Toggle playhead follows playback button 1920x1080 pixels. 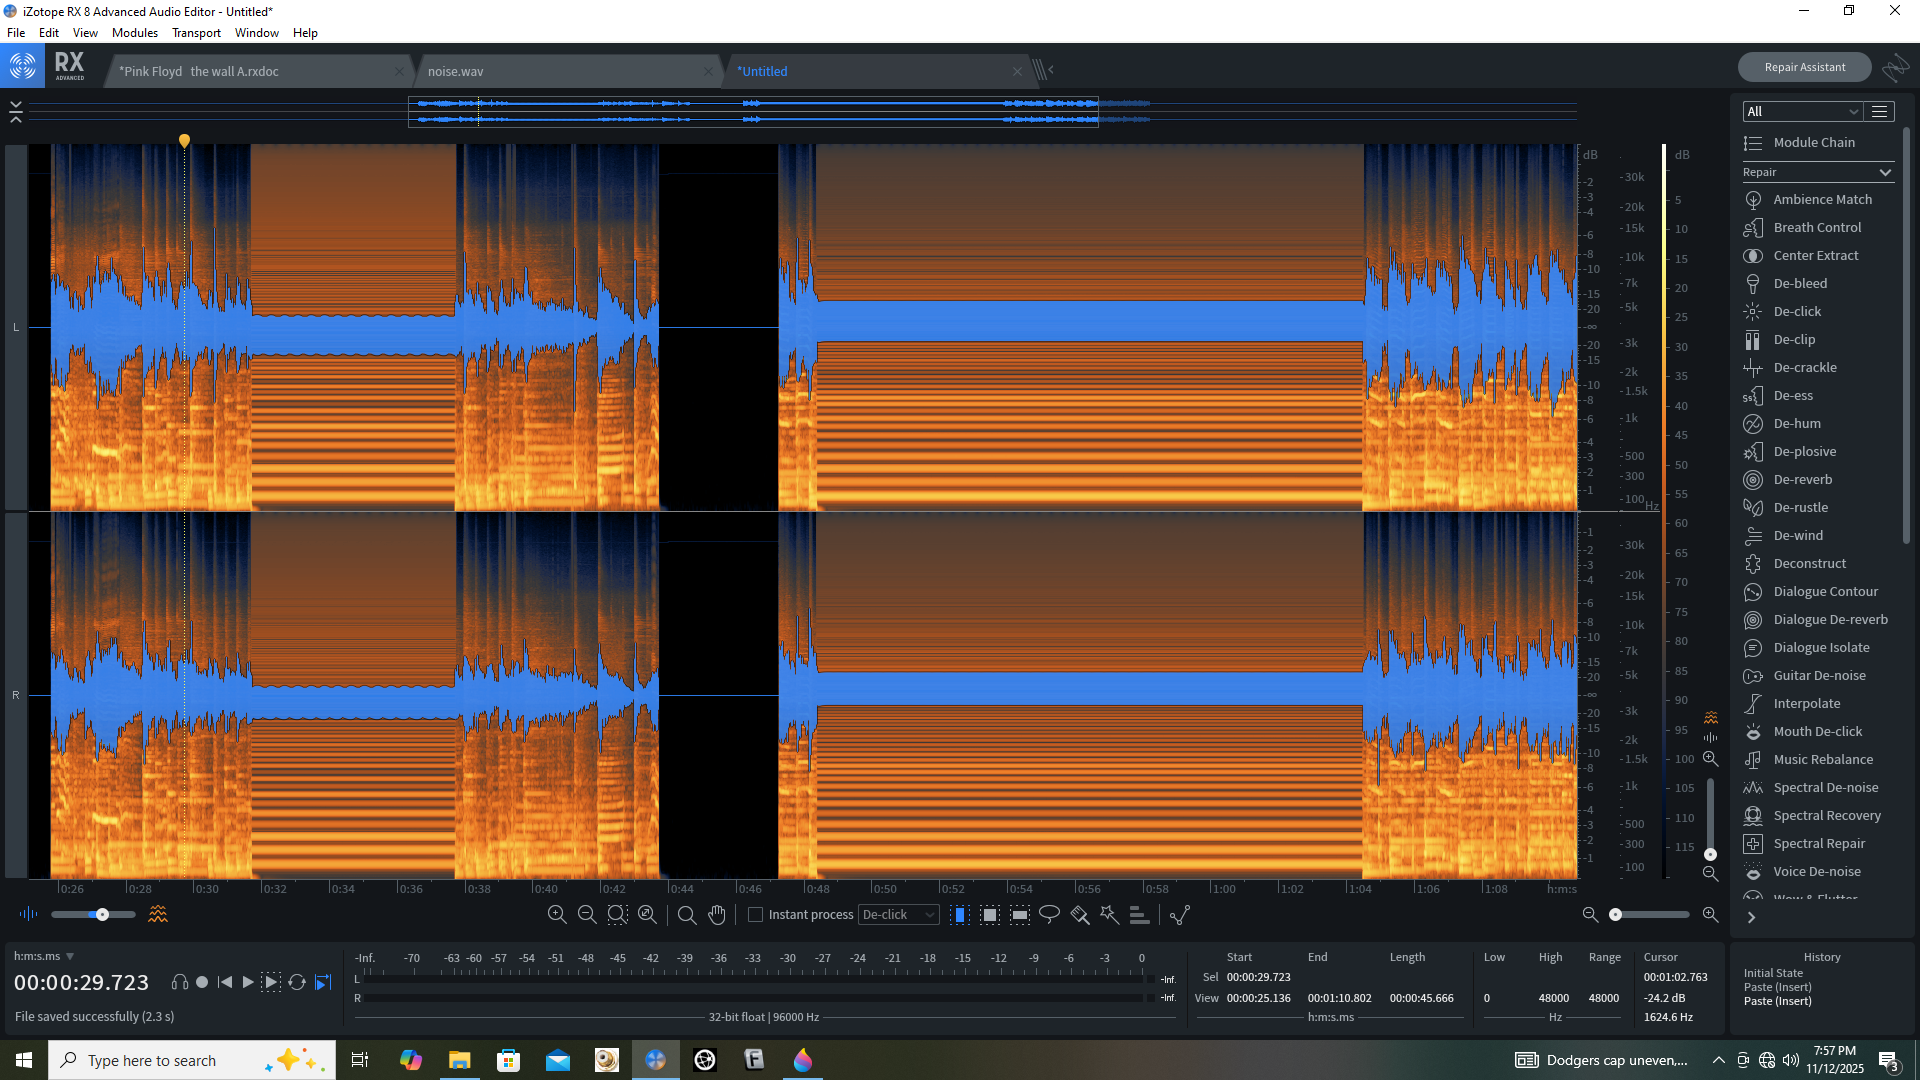[323, 982]
